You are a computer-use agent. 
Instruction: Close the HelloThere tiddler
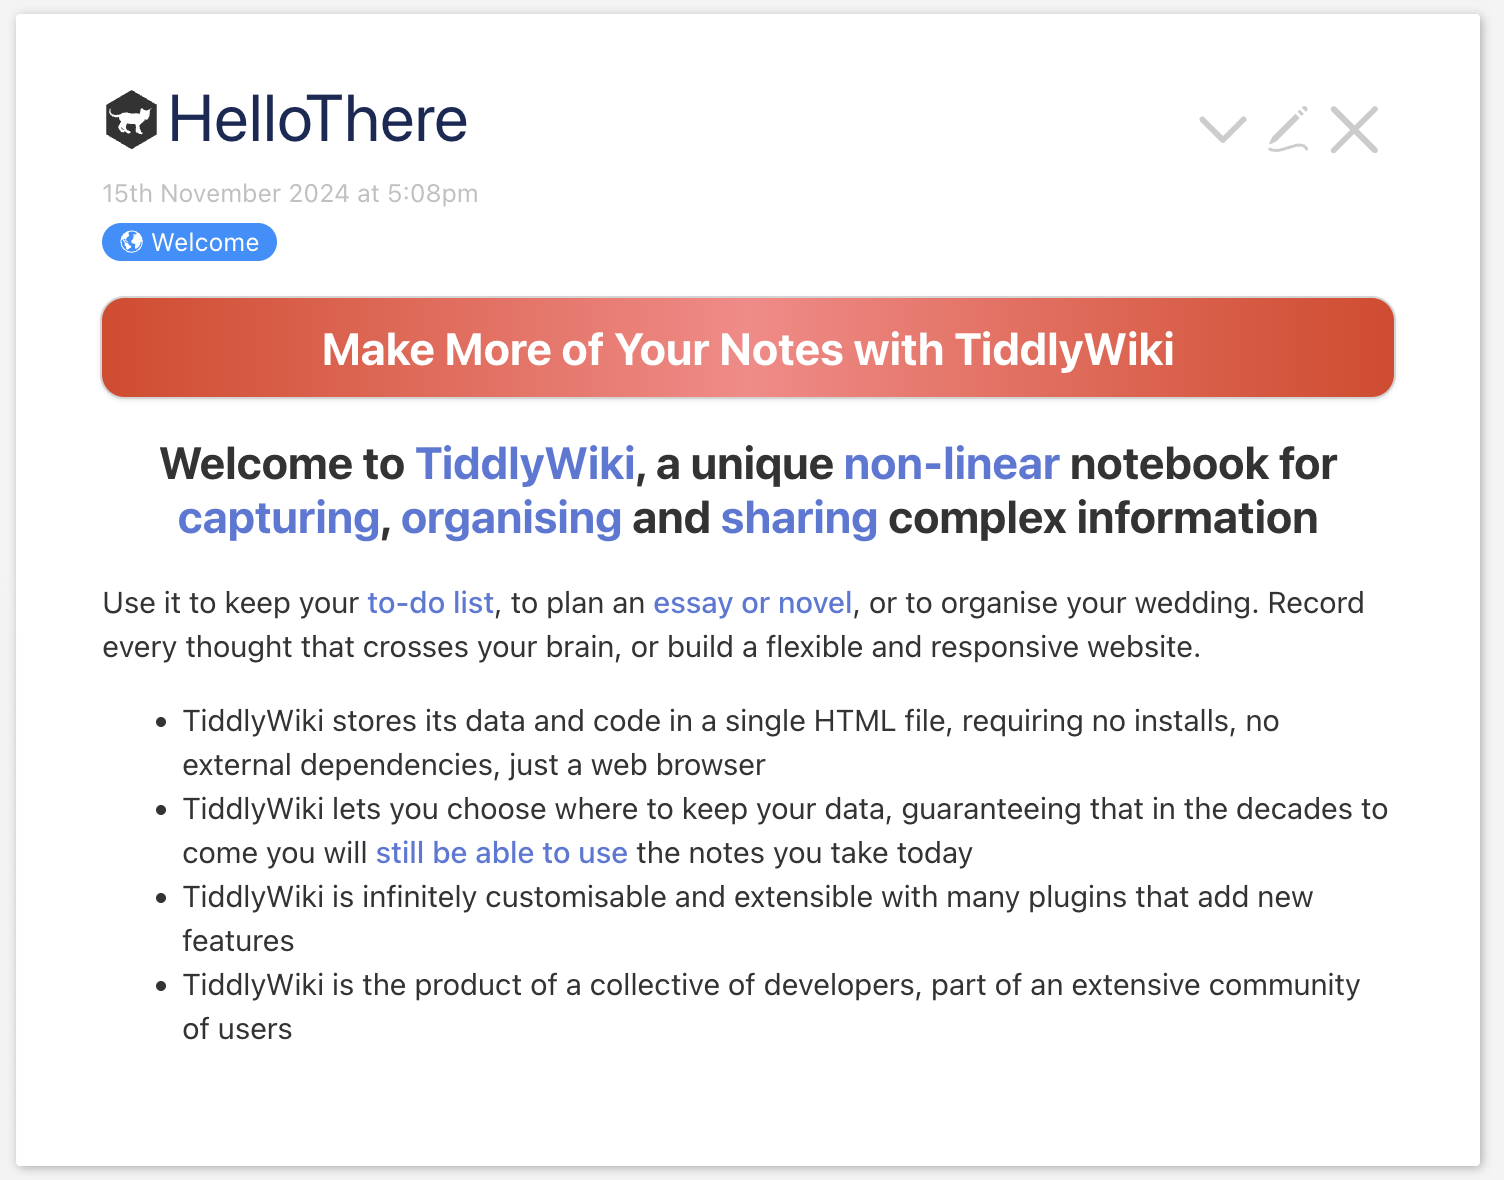[x=1354, y=130]
